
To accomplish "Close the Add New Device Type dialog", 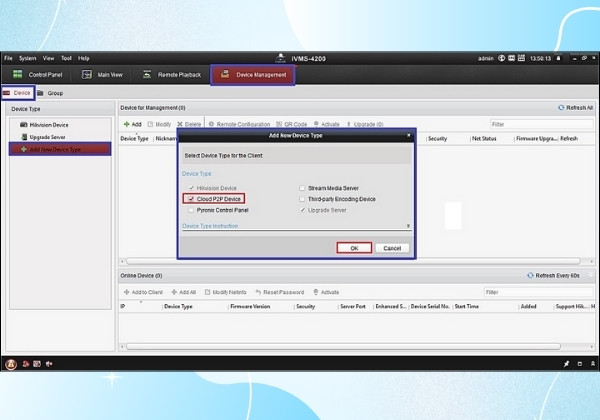I will (409, 135).
